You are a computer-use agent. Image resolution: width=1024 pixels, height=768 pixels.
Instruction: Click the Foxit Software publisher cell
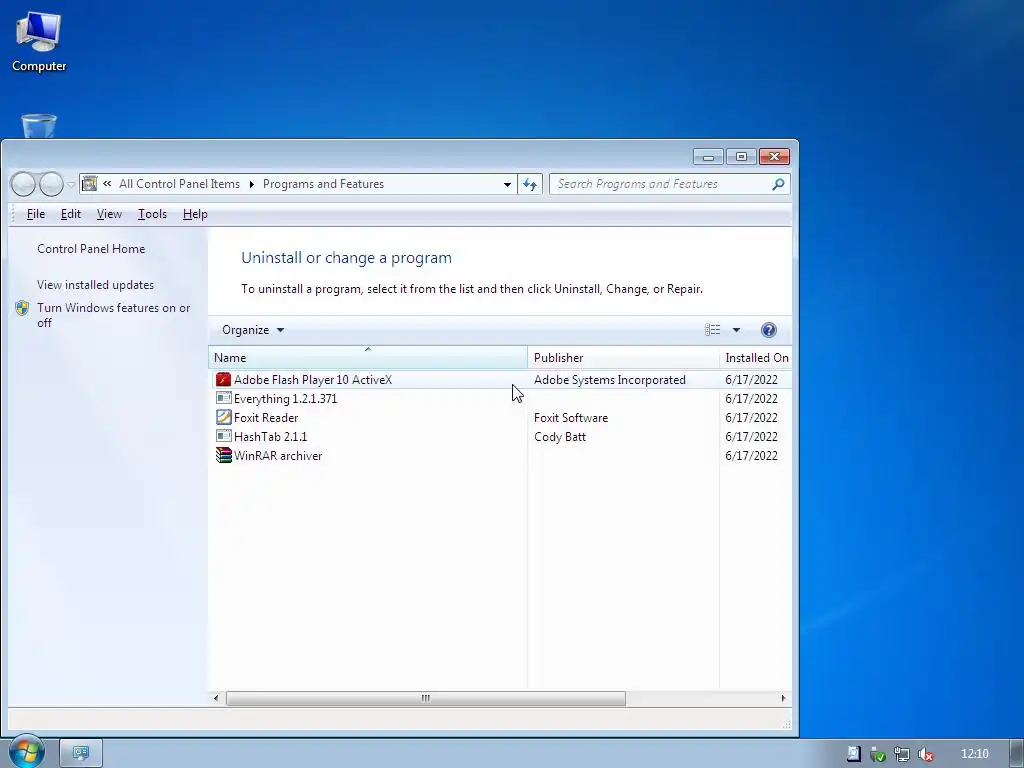point(571,418)
